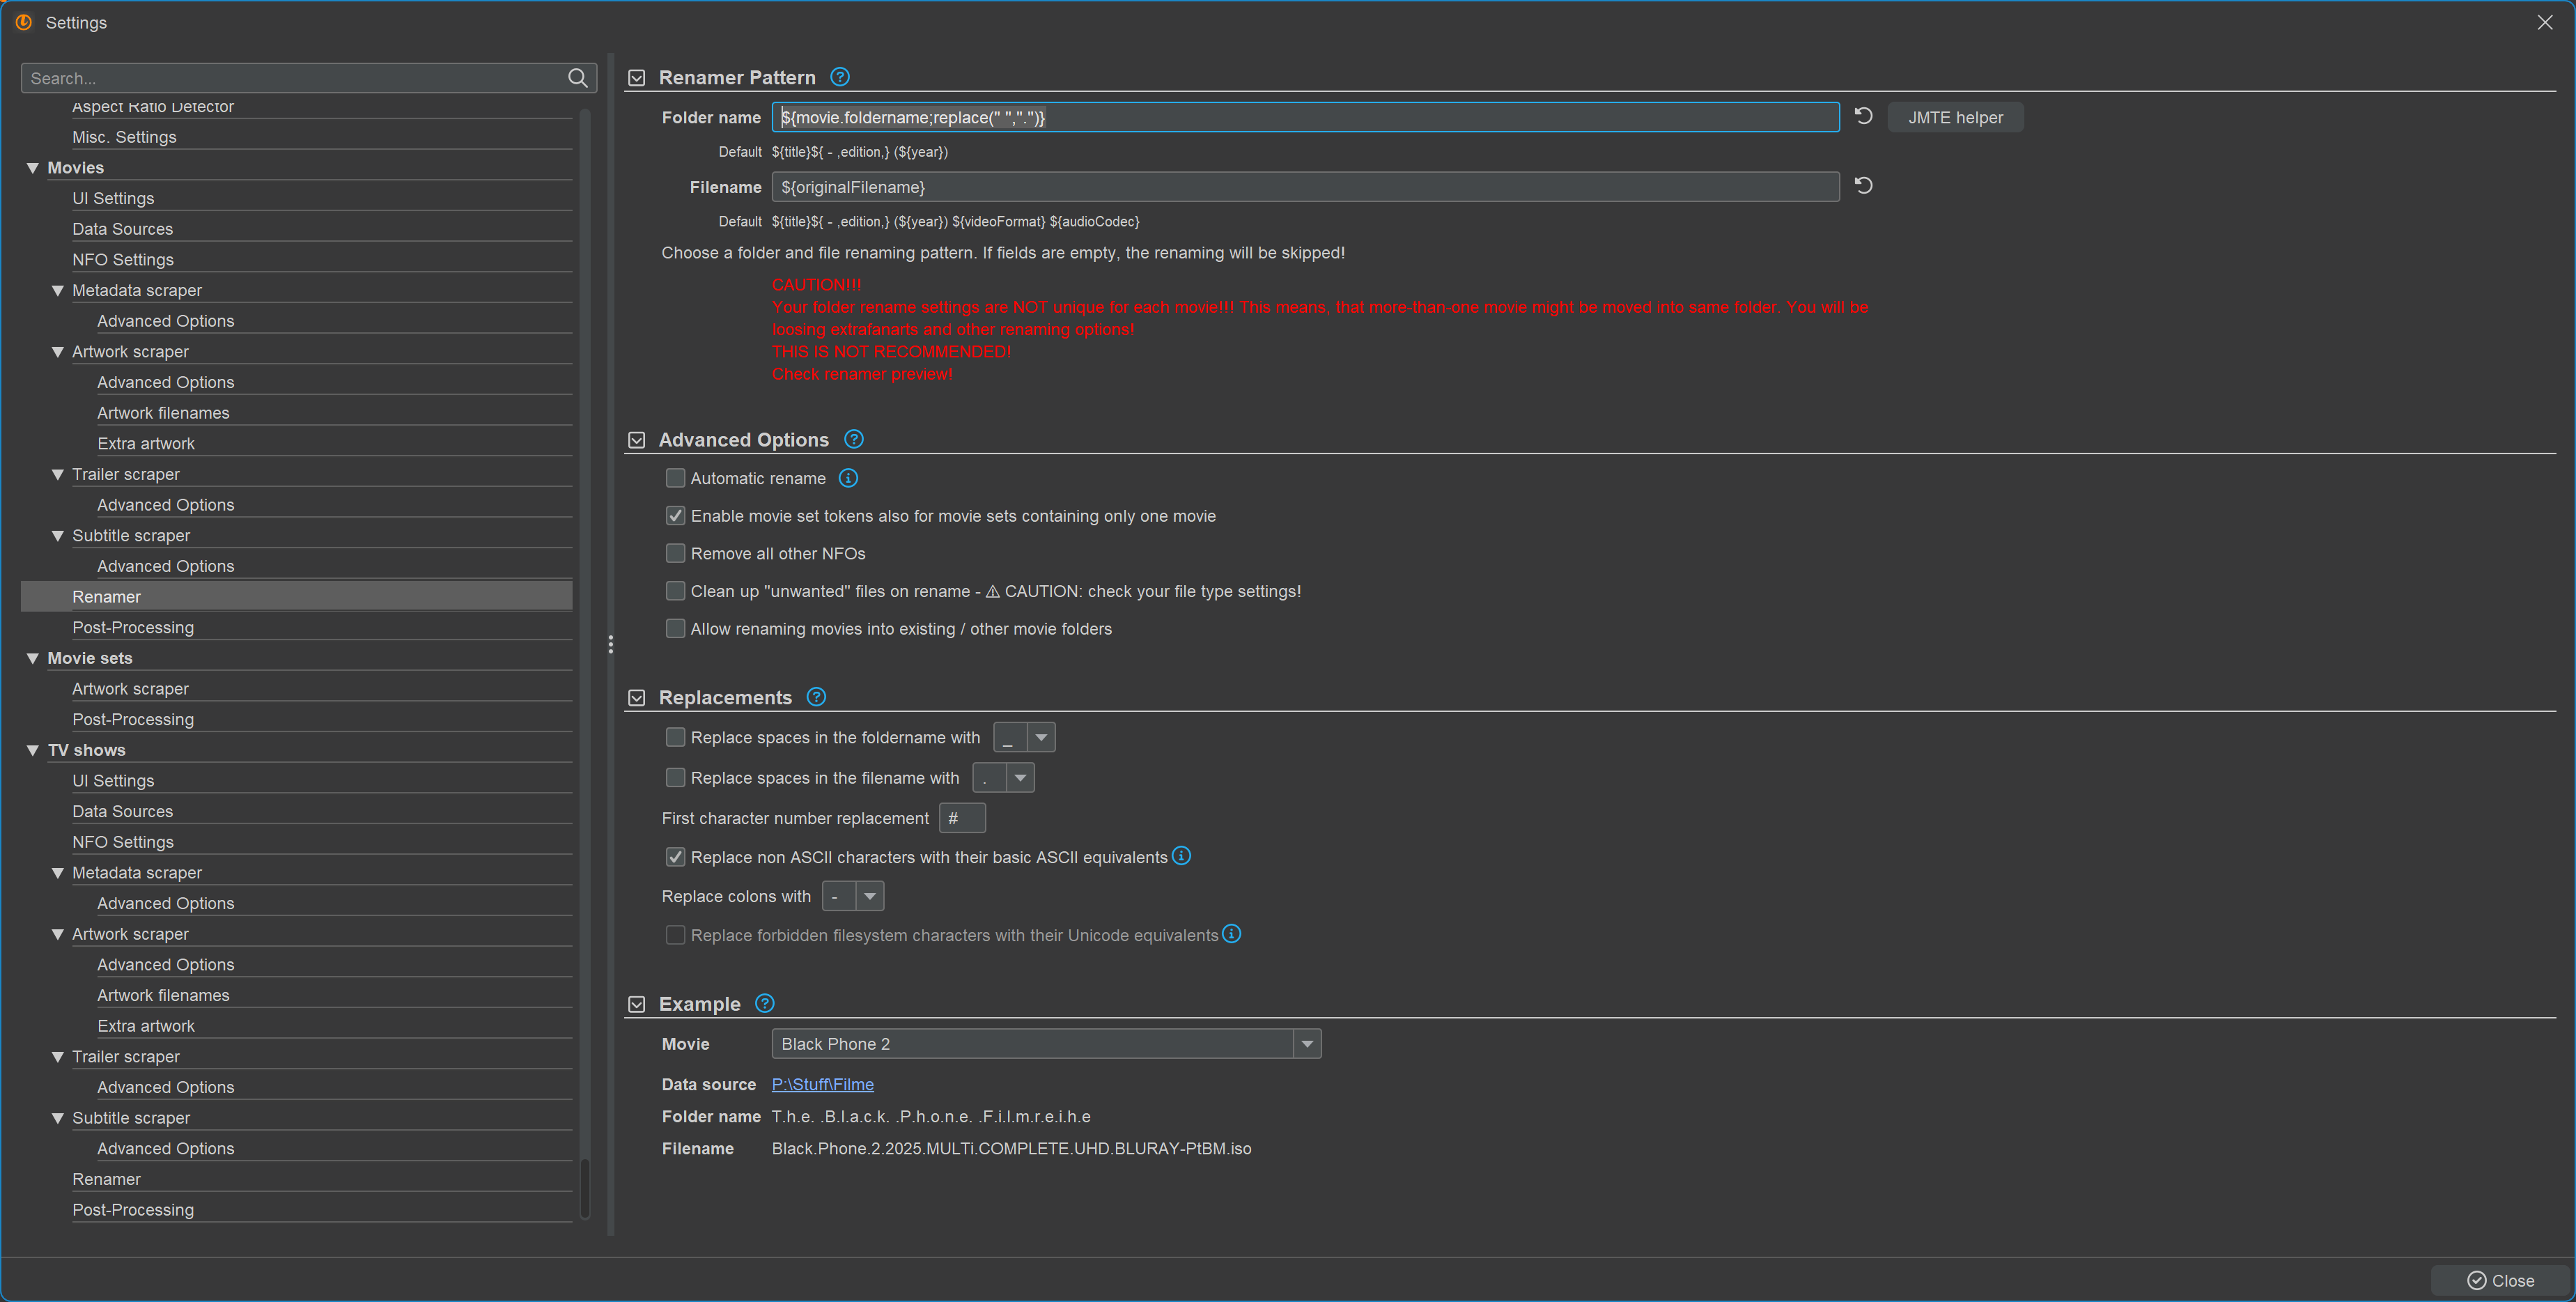Click the search magnifier icon
Viewport: 2576px width, 1302px height.
(577, 78)
